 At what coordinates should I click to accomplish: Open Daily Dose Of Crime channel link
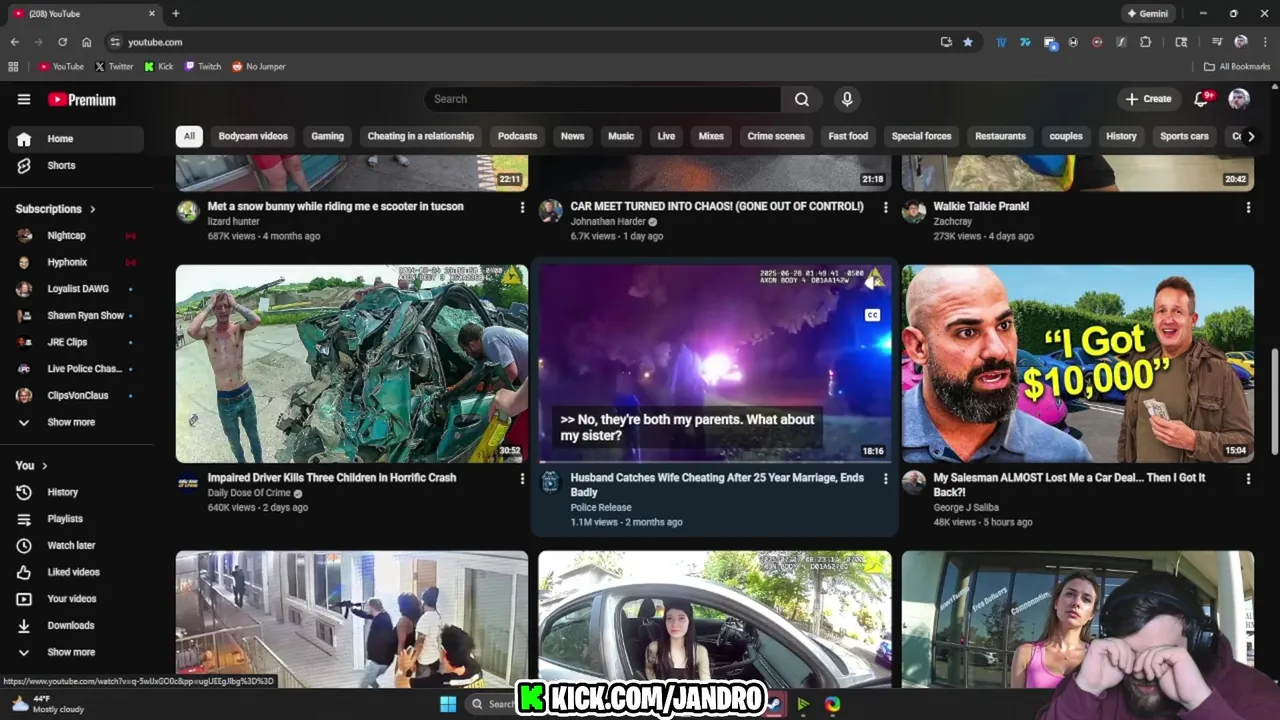pos(249,493)
